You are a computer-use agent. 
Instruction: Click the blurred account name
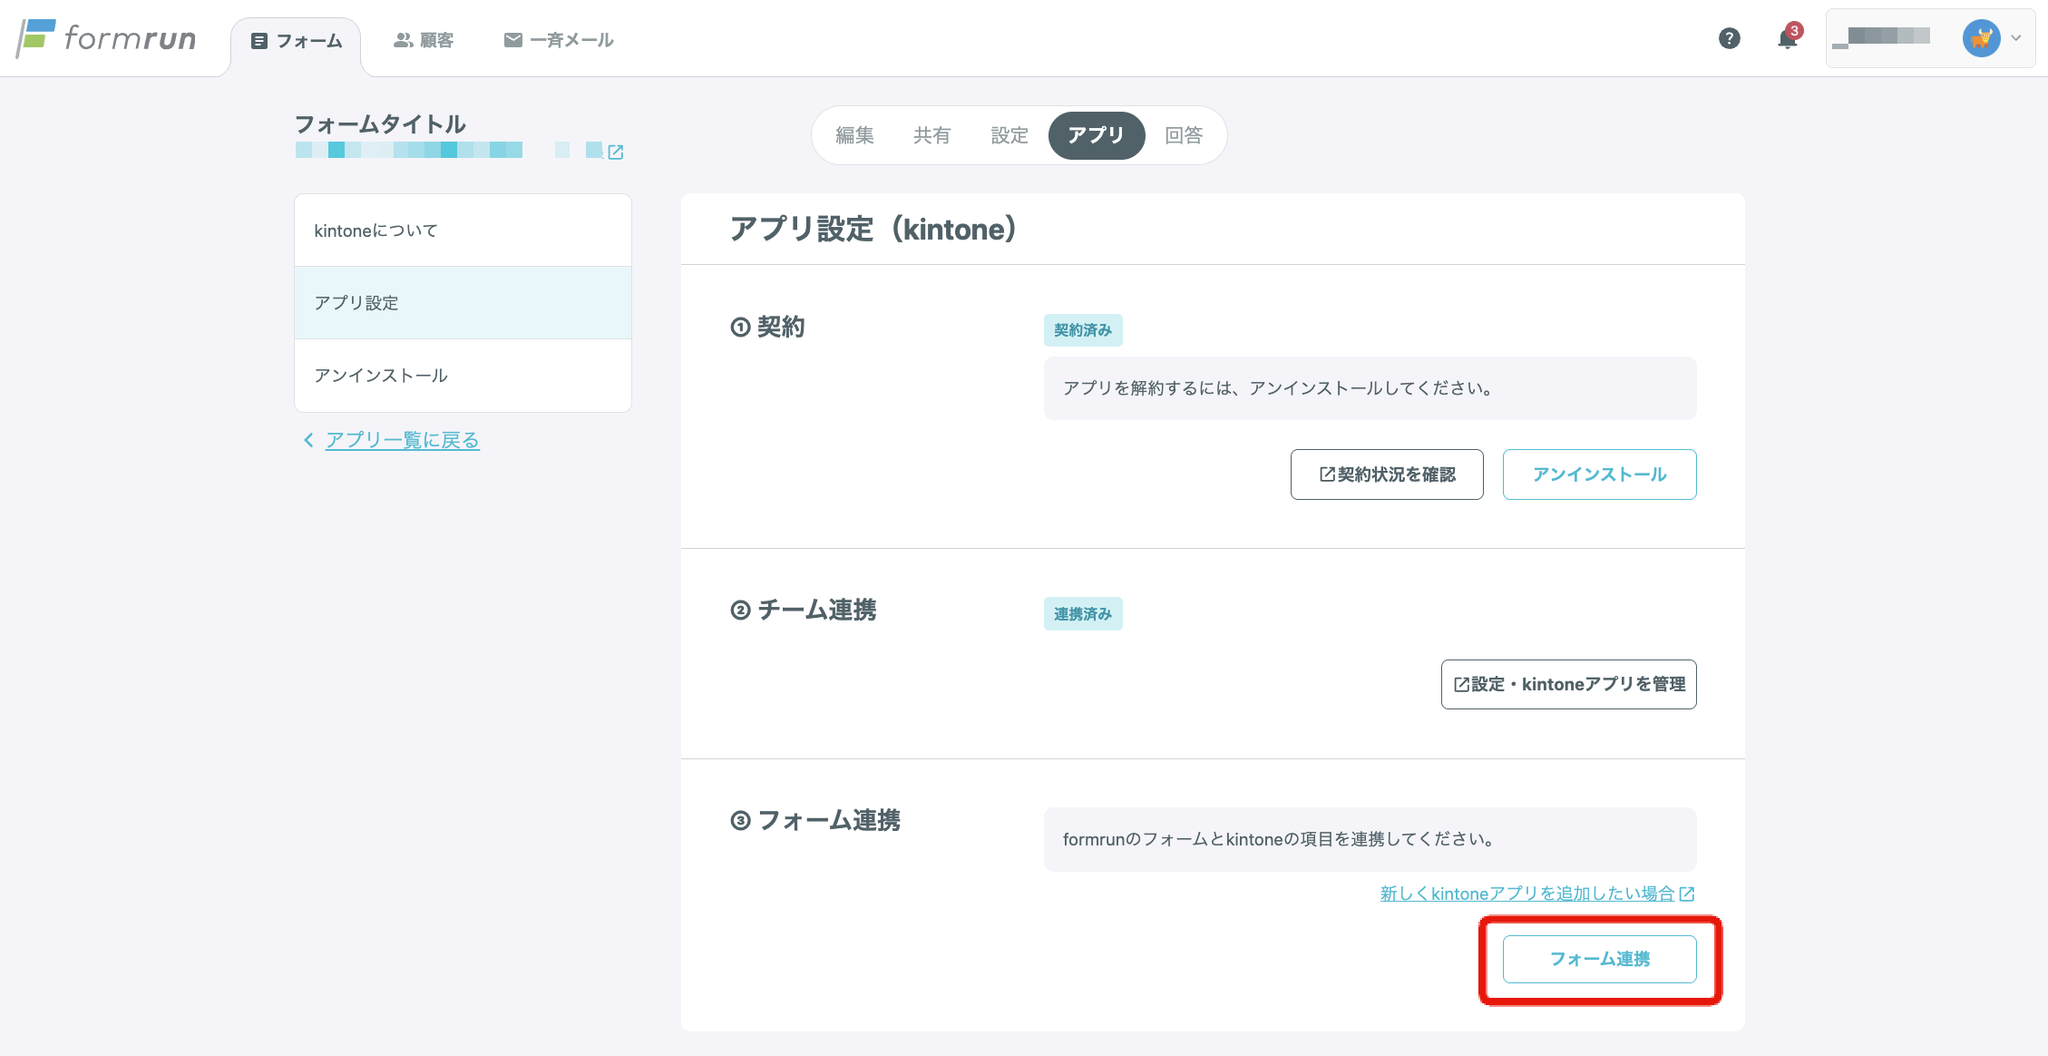coord(1881,37)
